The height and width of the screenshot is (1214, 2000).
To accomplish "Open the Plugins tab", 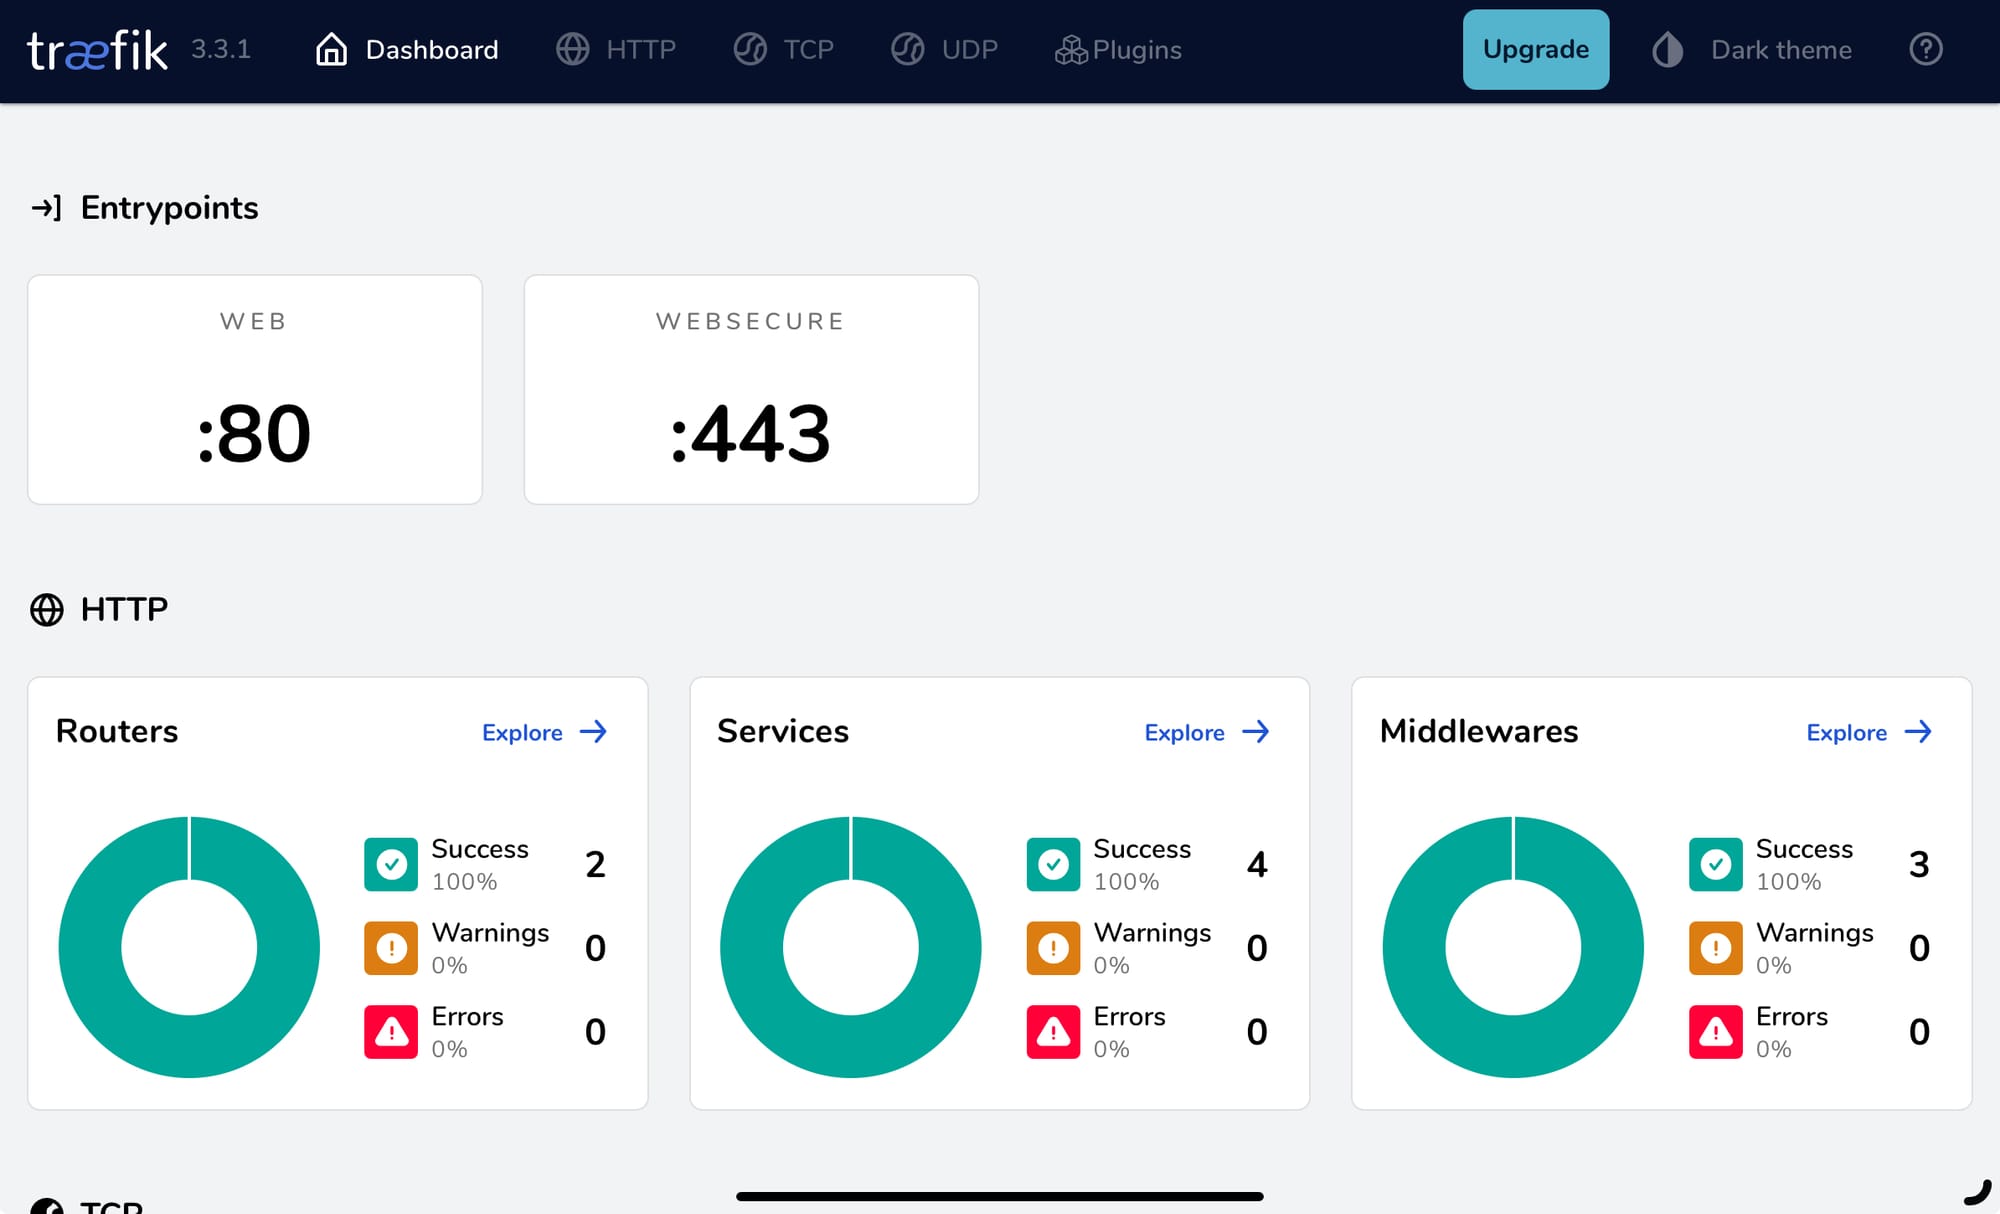I will [1118, 49].
